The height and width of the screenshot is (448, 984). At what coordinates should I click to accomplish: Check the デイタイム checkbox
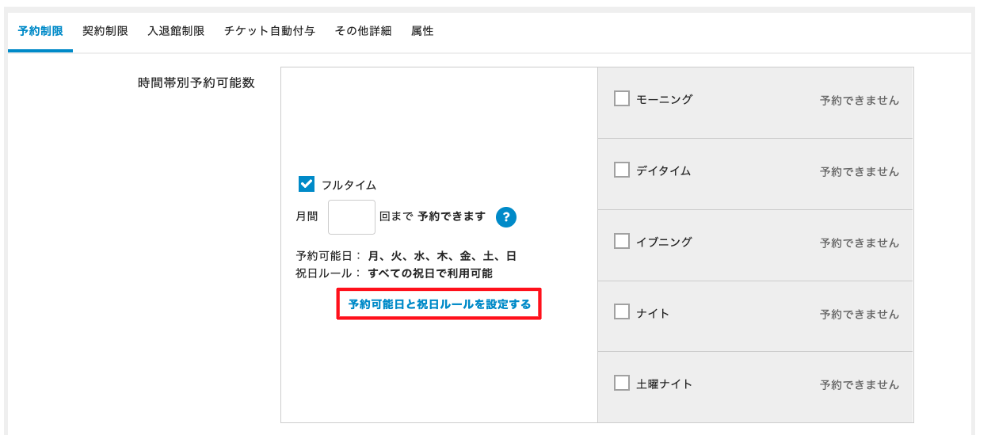pos(621,171)
